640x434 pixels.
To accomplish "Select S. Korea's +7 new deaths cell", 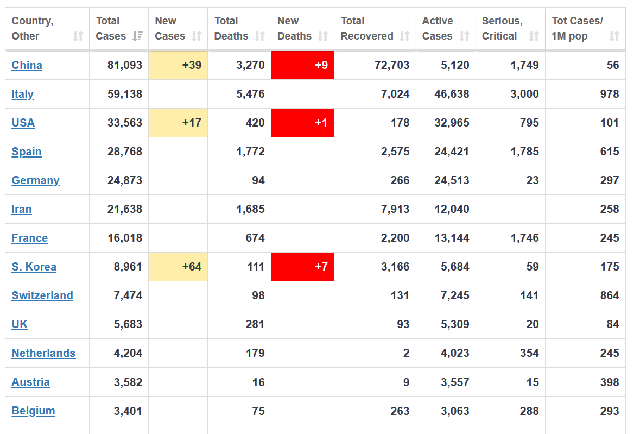I will (302, 267).
